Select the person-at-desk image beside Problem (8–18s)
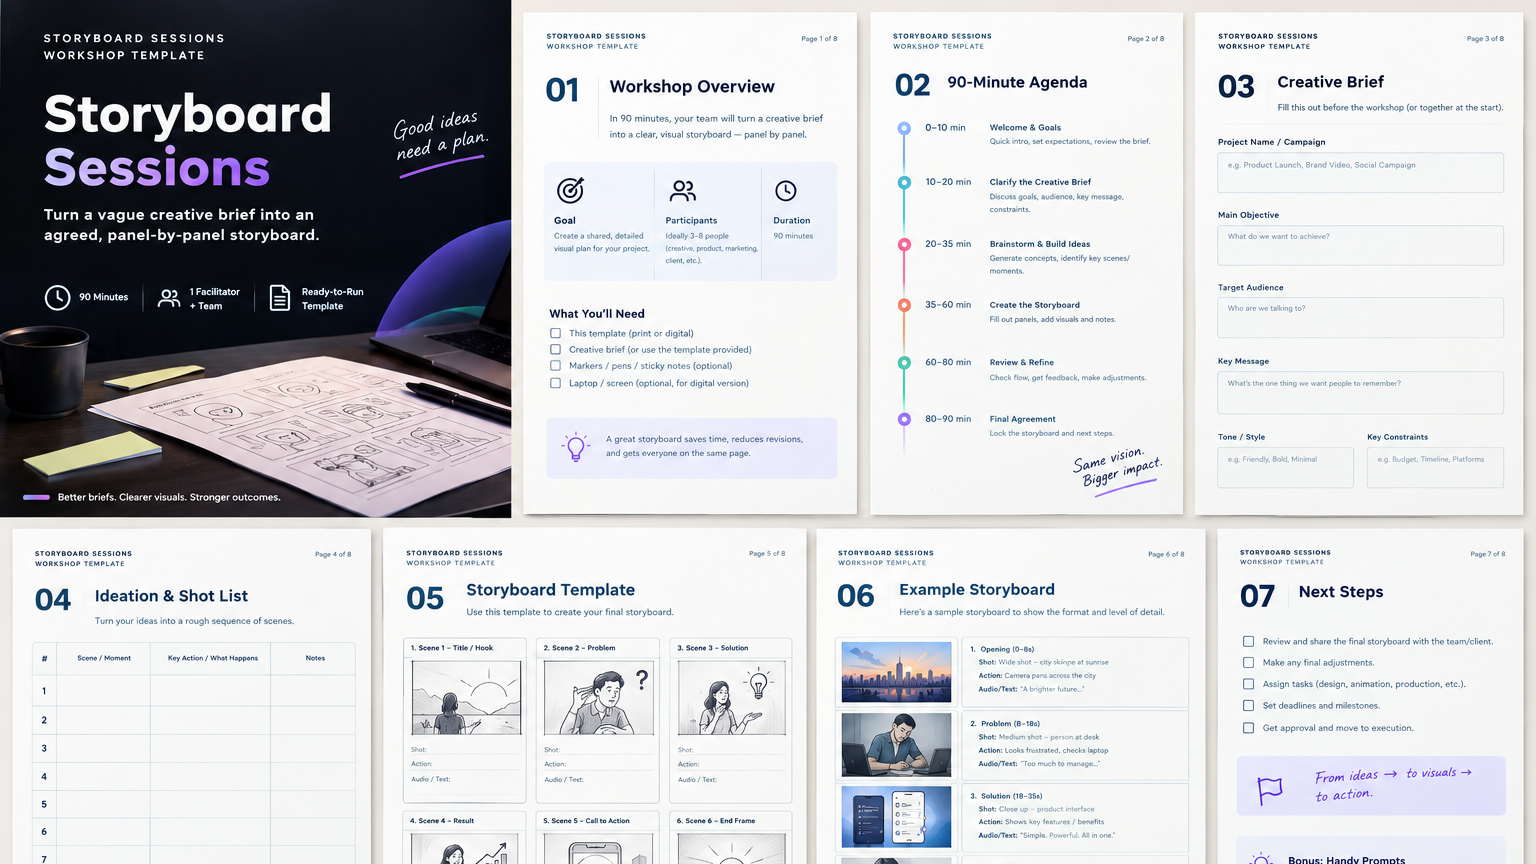Image resolution: width=1536 pixels, height=864 pixels. point(897,745)
